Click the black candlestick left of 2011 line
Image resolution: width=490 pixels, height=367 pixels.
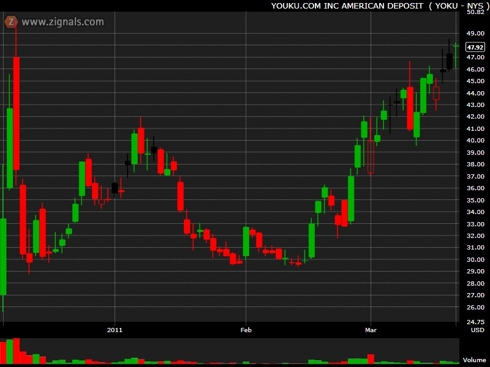(x=115, y=188)
